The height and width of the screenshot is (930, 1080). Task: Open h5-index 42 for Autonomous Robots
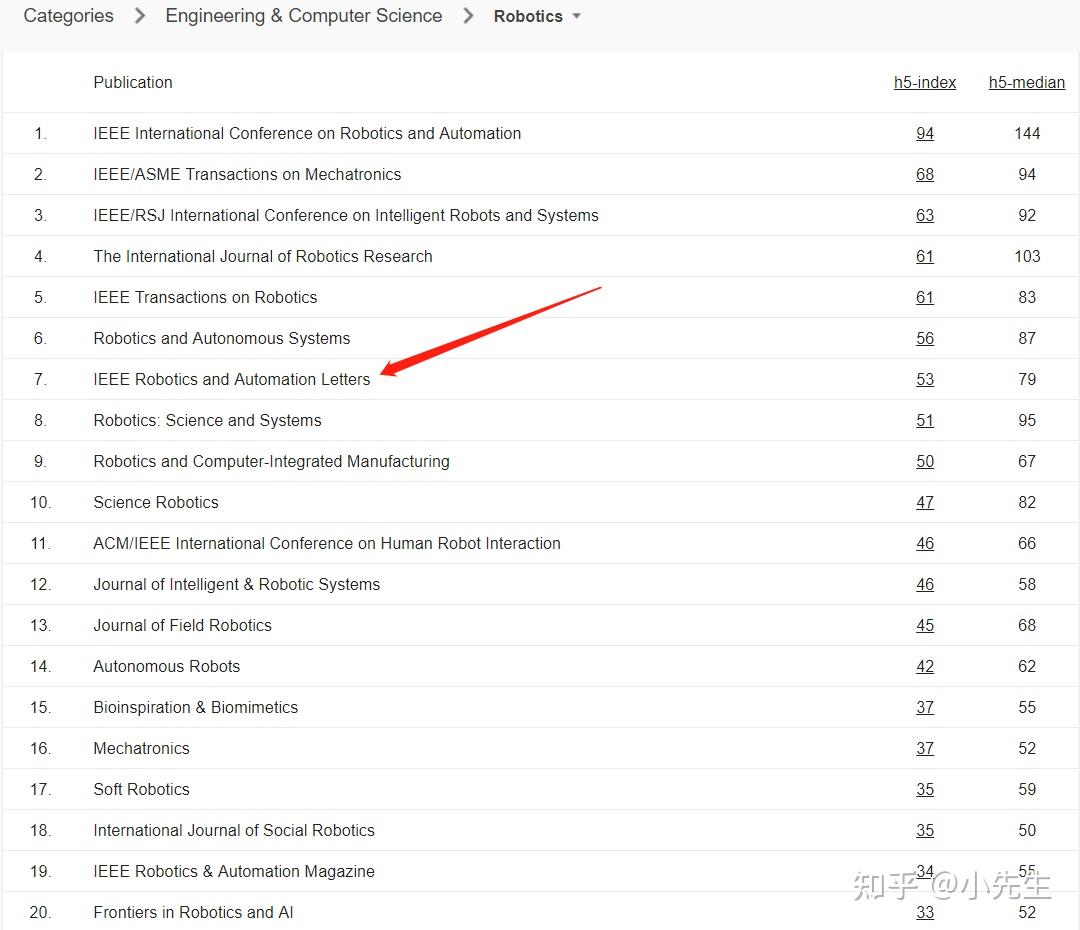coord(925,666)
